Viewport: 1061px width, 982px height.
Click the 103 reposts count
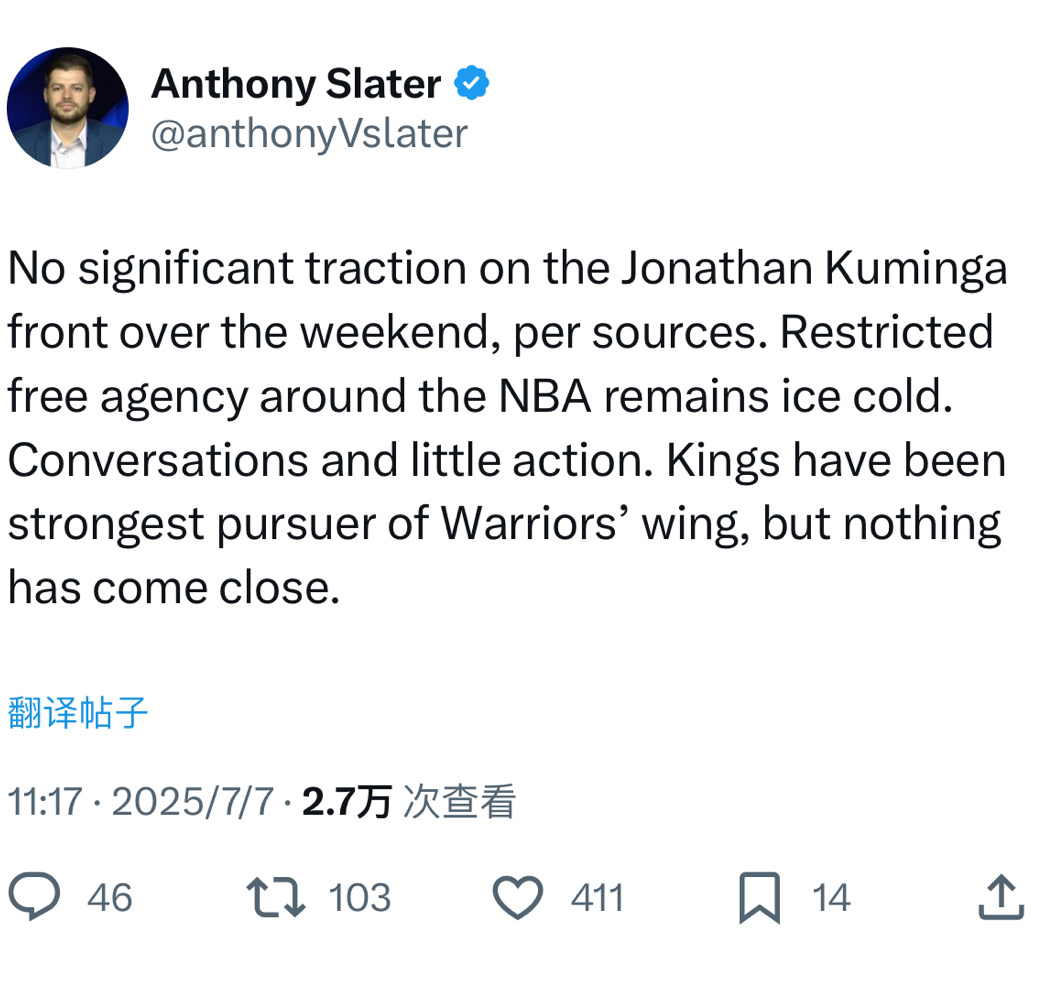[x=360, y=898]
